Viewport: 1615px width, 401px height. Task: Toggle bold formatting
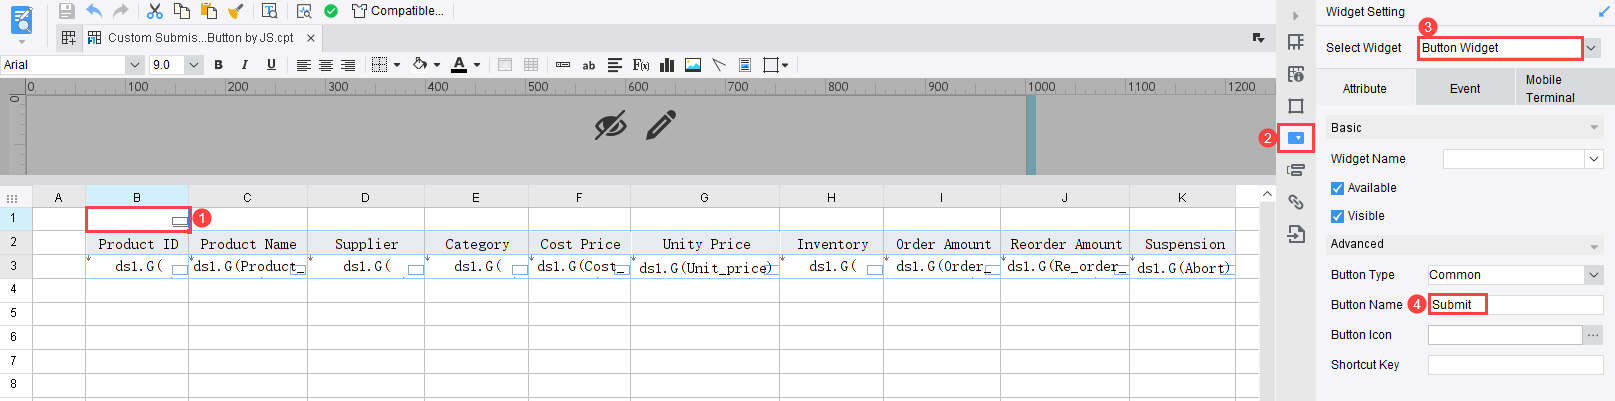coord(218,65)
